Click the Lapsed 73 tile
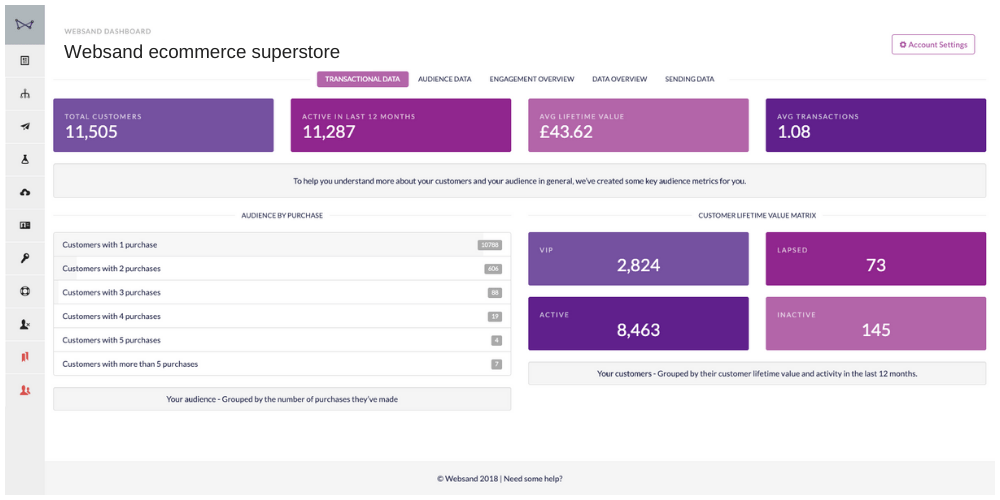Screen dimensions: 1000x500 pyautogui.click(x=876, y=258)
